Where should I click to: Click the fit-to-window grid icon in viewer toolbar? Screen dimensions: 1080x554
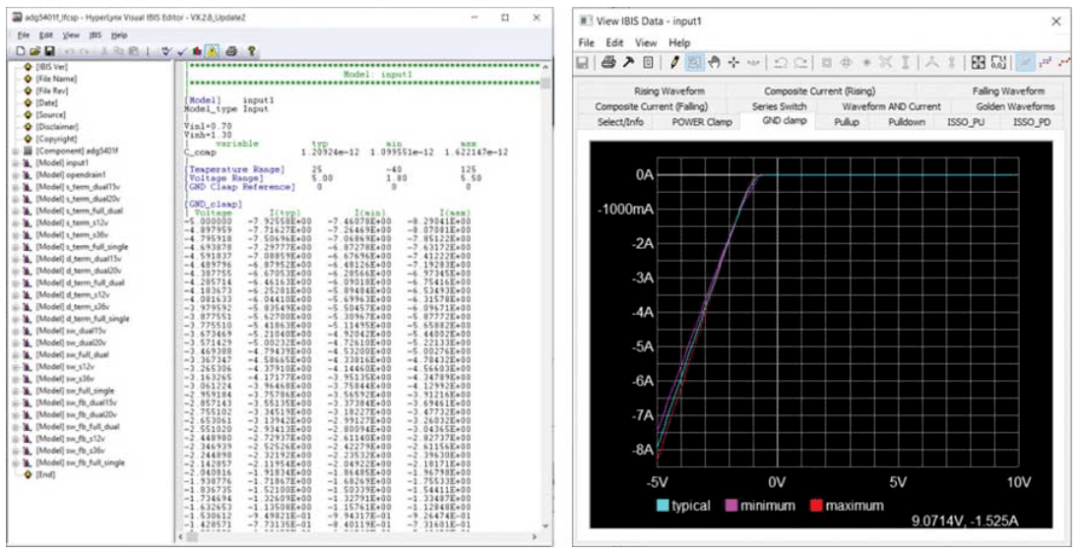click(x=978, y=63)
